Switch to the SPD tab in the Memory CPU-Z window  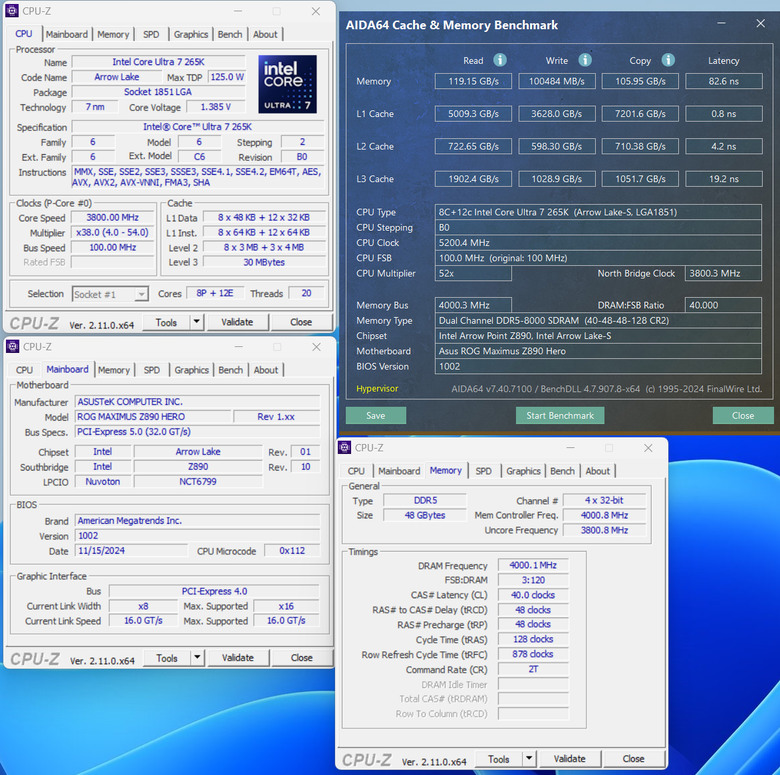tap(484, 471)
